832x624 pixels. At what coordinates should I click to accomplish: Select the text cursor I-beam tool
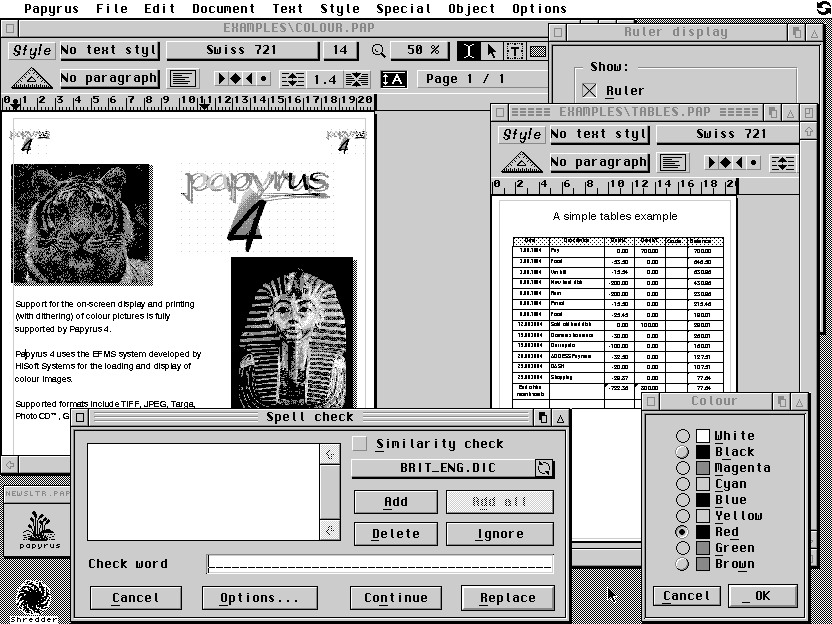coord(469,50)
